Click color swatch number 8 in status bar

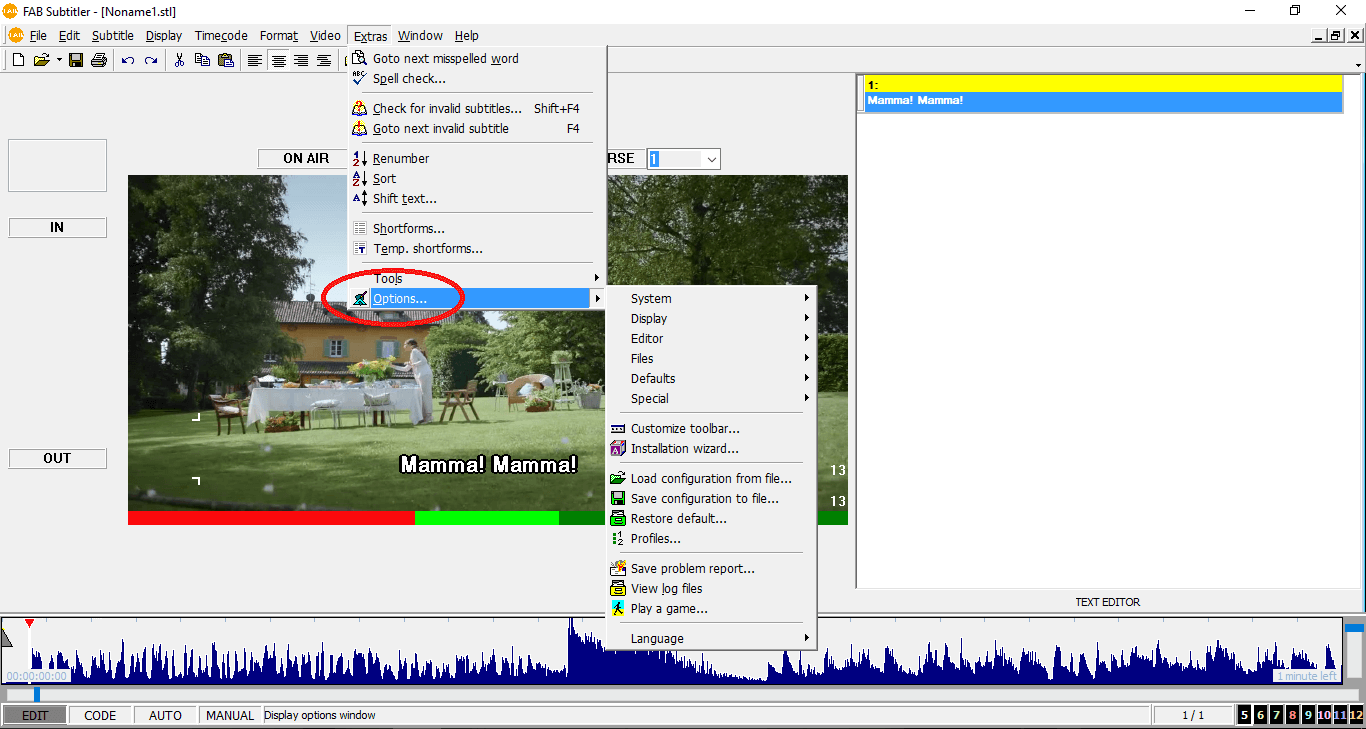tap(1292, 715)
